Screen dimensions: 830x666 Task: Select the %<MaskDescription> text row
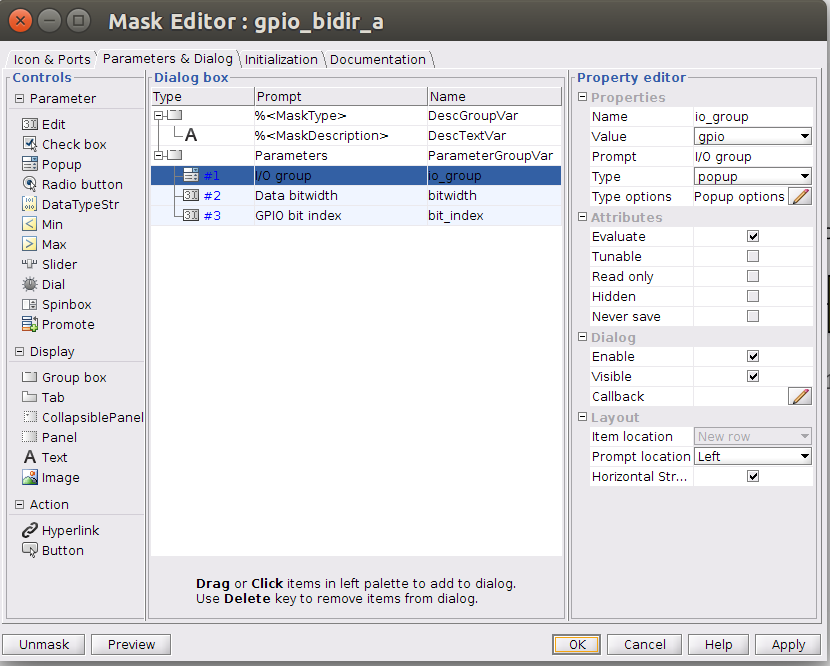(356, 136)
